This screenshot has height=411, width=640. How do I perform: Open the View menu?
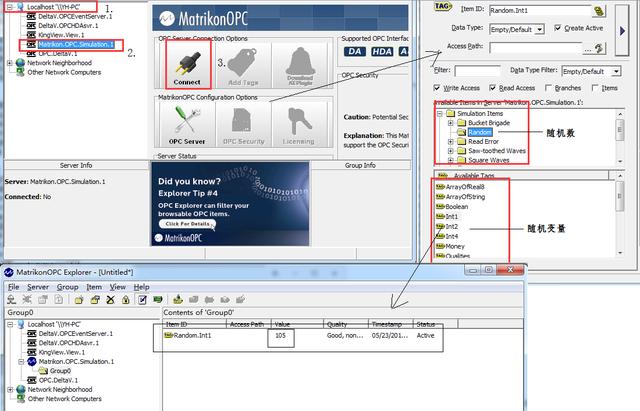[x=118, y=287]
